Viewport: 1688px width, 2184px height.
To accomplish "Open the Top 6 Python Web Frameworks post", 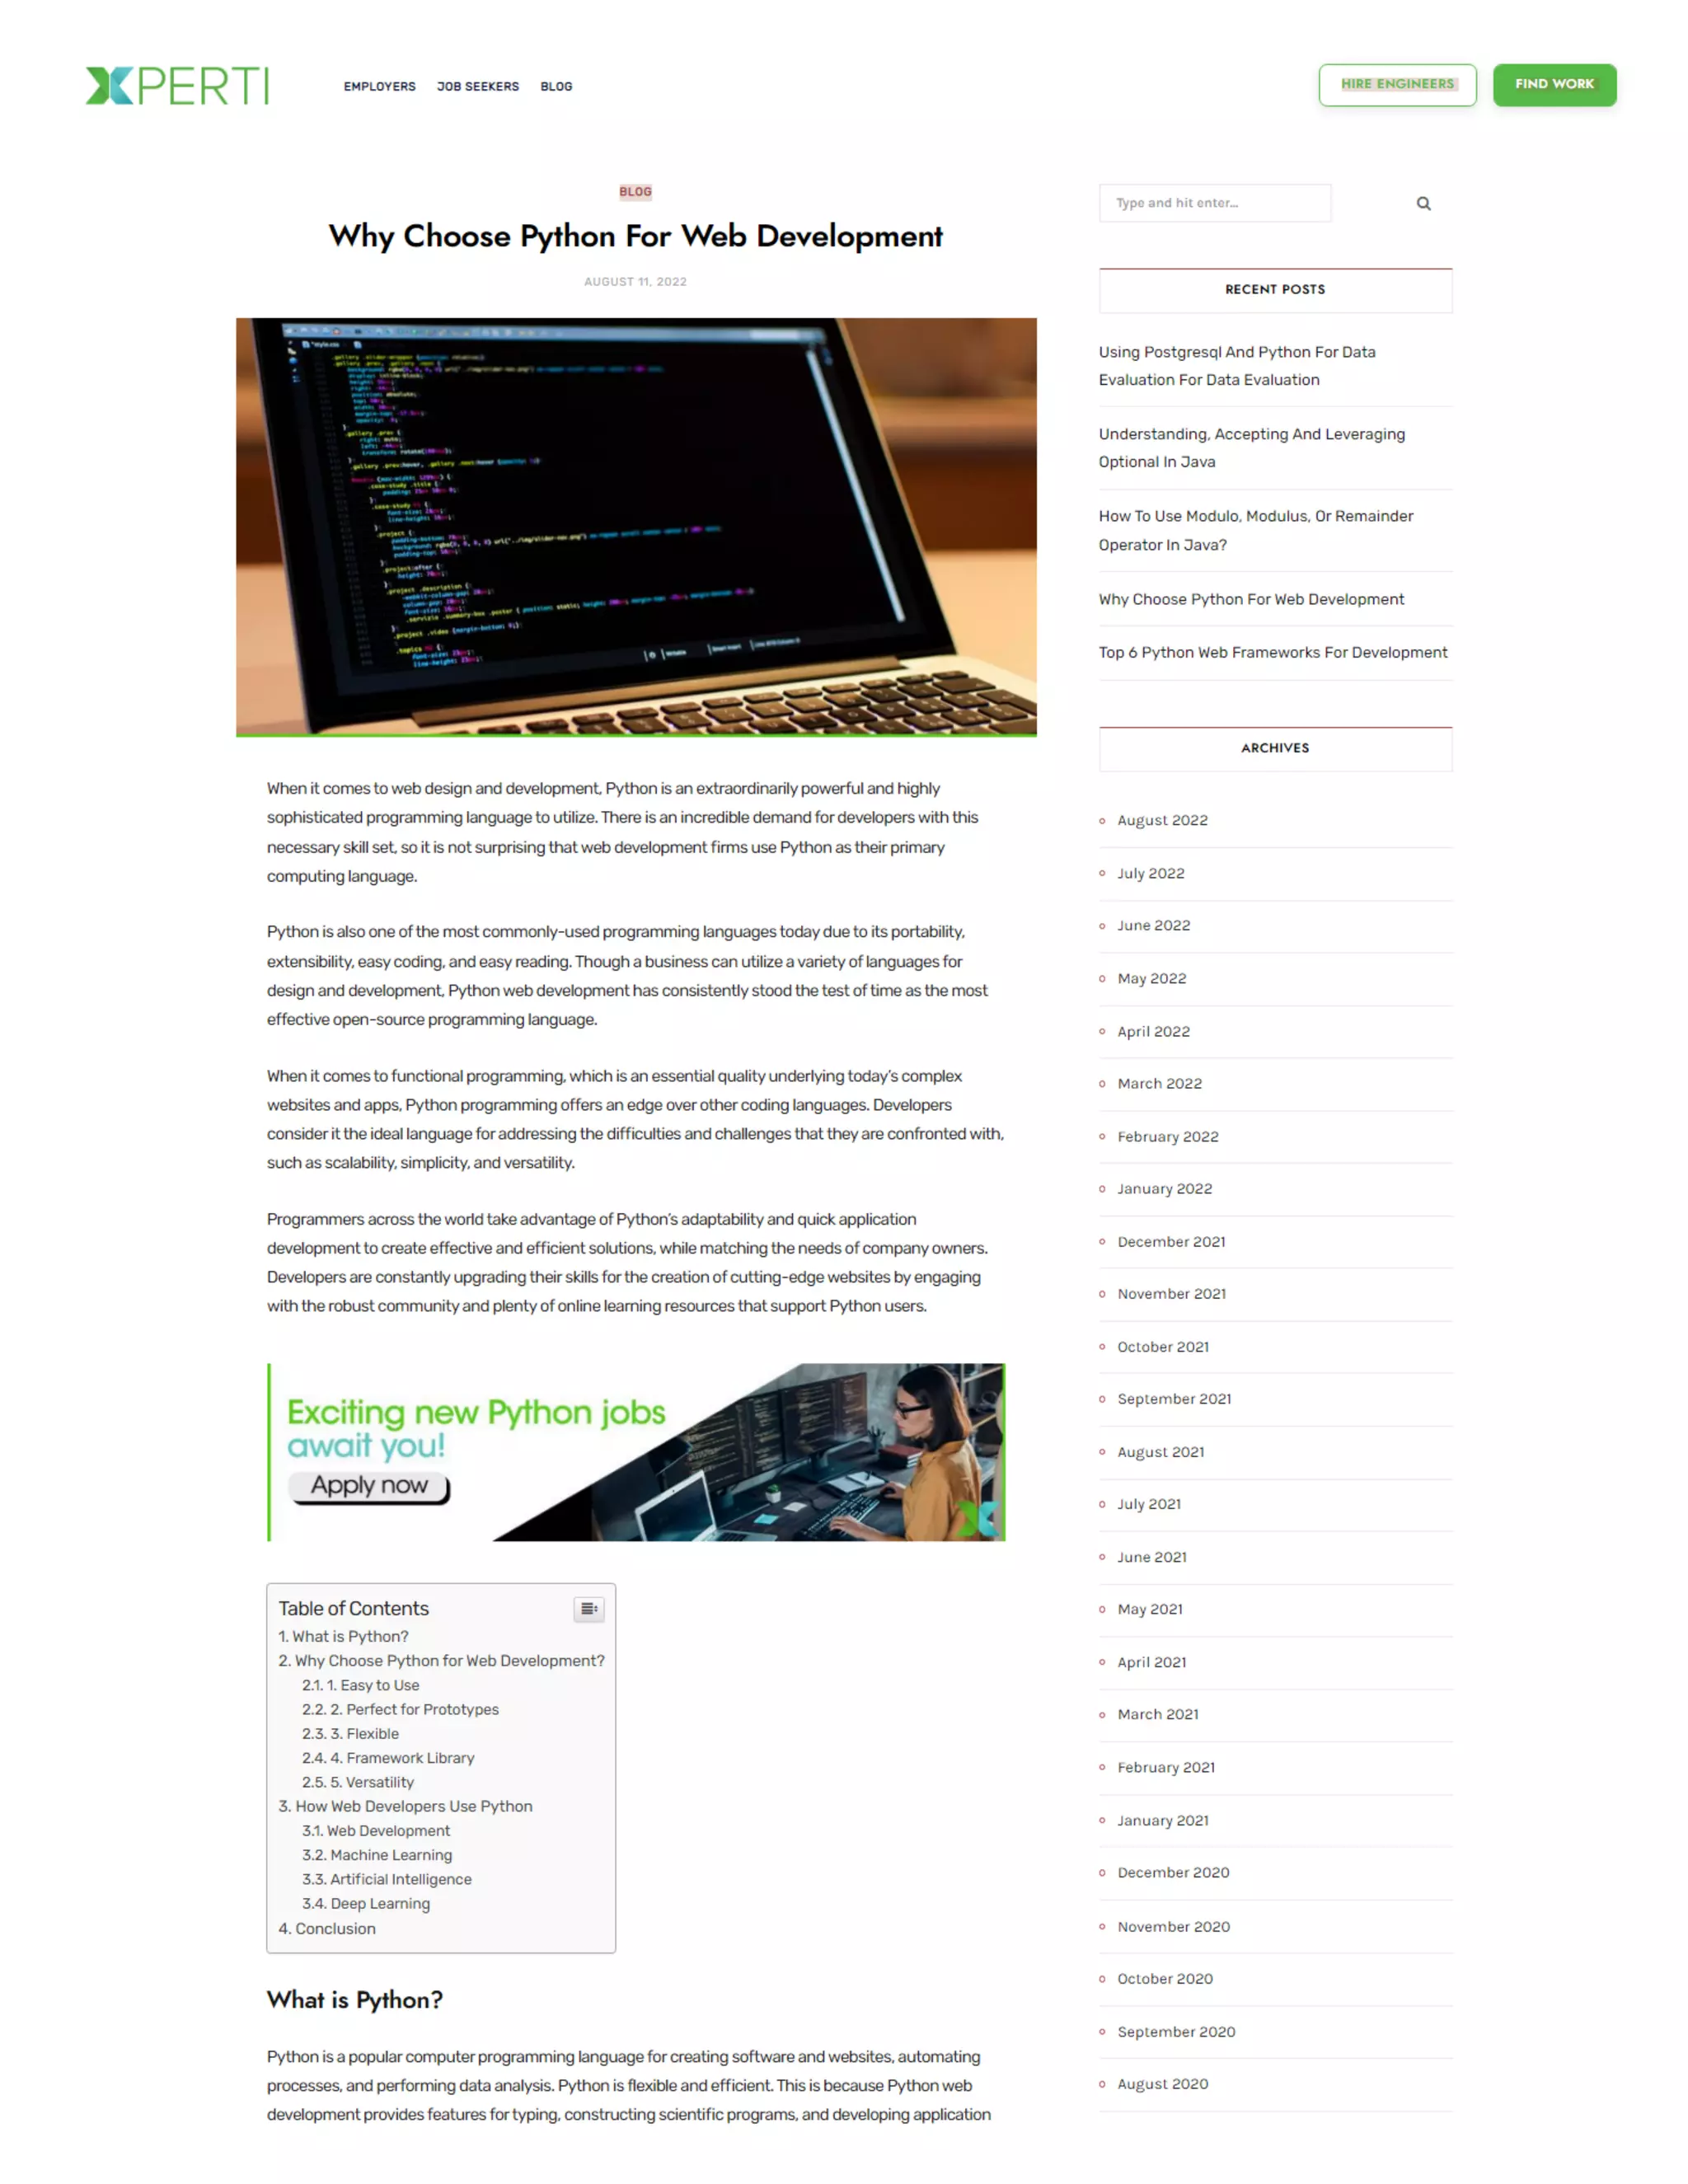I will (x=1272, y=652).
